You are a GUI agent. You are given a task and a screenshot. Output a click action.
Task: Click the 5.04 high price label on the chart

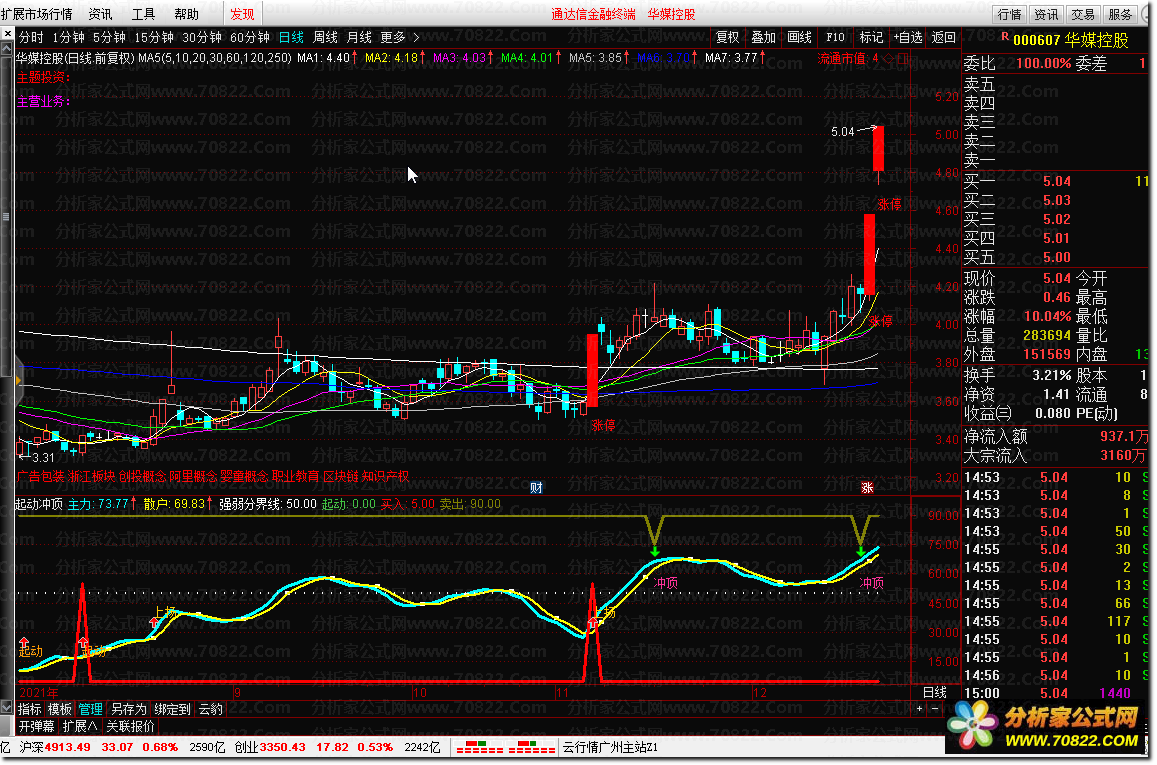(x=842, y=132)
